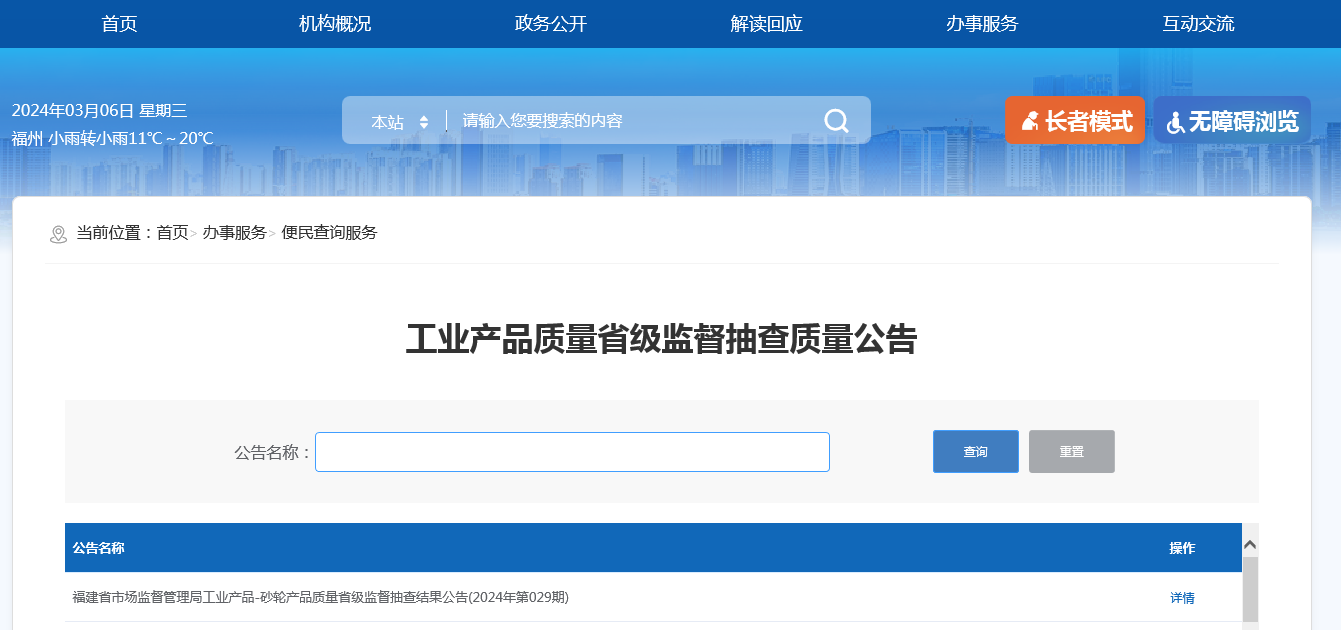1341x630 pixels.
Task: Click the 公告名称 table column header
Action: [x=98, y=548]
